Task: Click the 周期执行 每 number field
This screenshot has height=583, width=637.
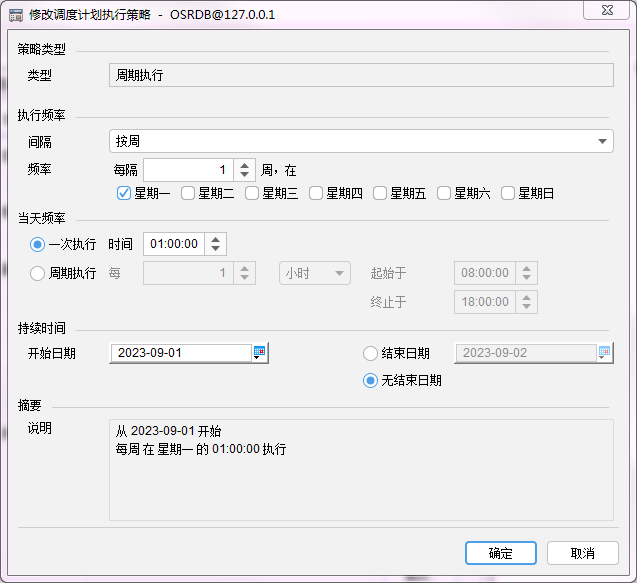Action: 188,273
